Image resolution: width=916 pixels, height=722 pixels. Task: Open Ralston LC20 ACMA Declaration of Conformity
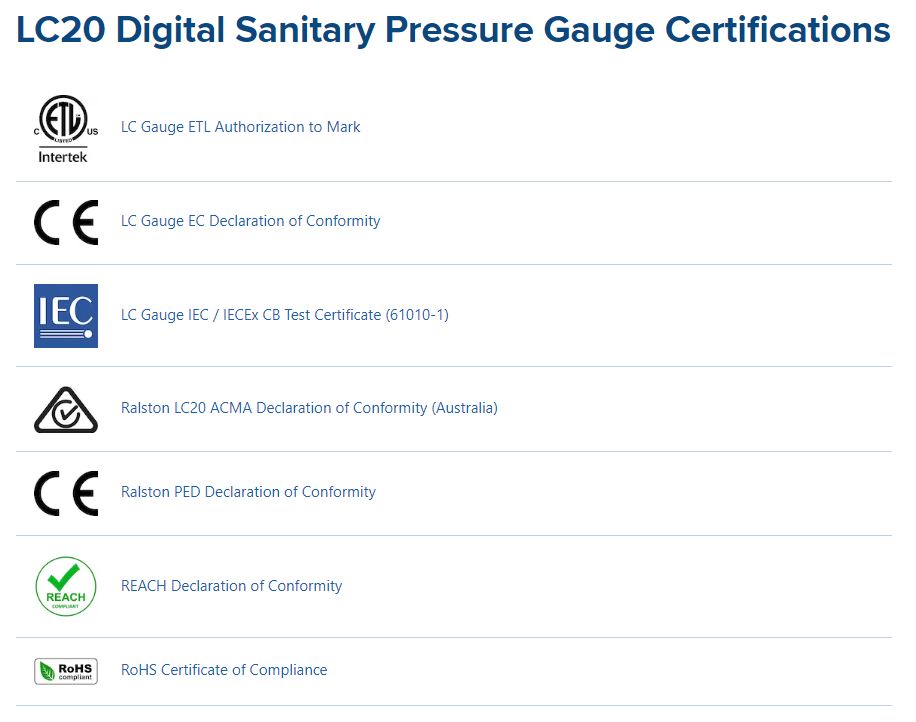point(309,408)
